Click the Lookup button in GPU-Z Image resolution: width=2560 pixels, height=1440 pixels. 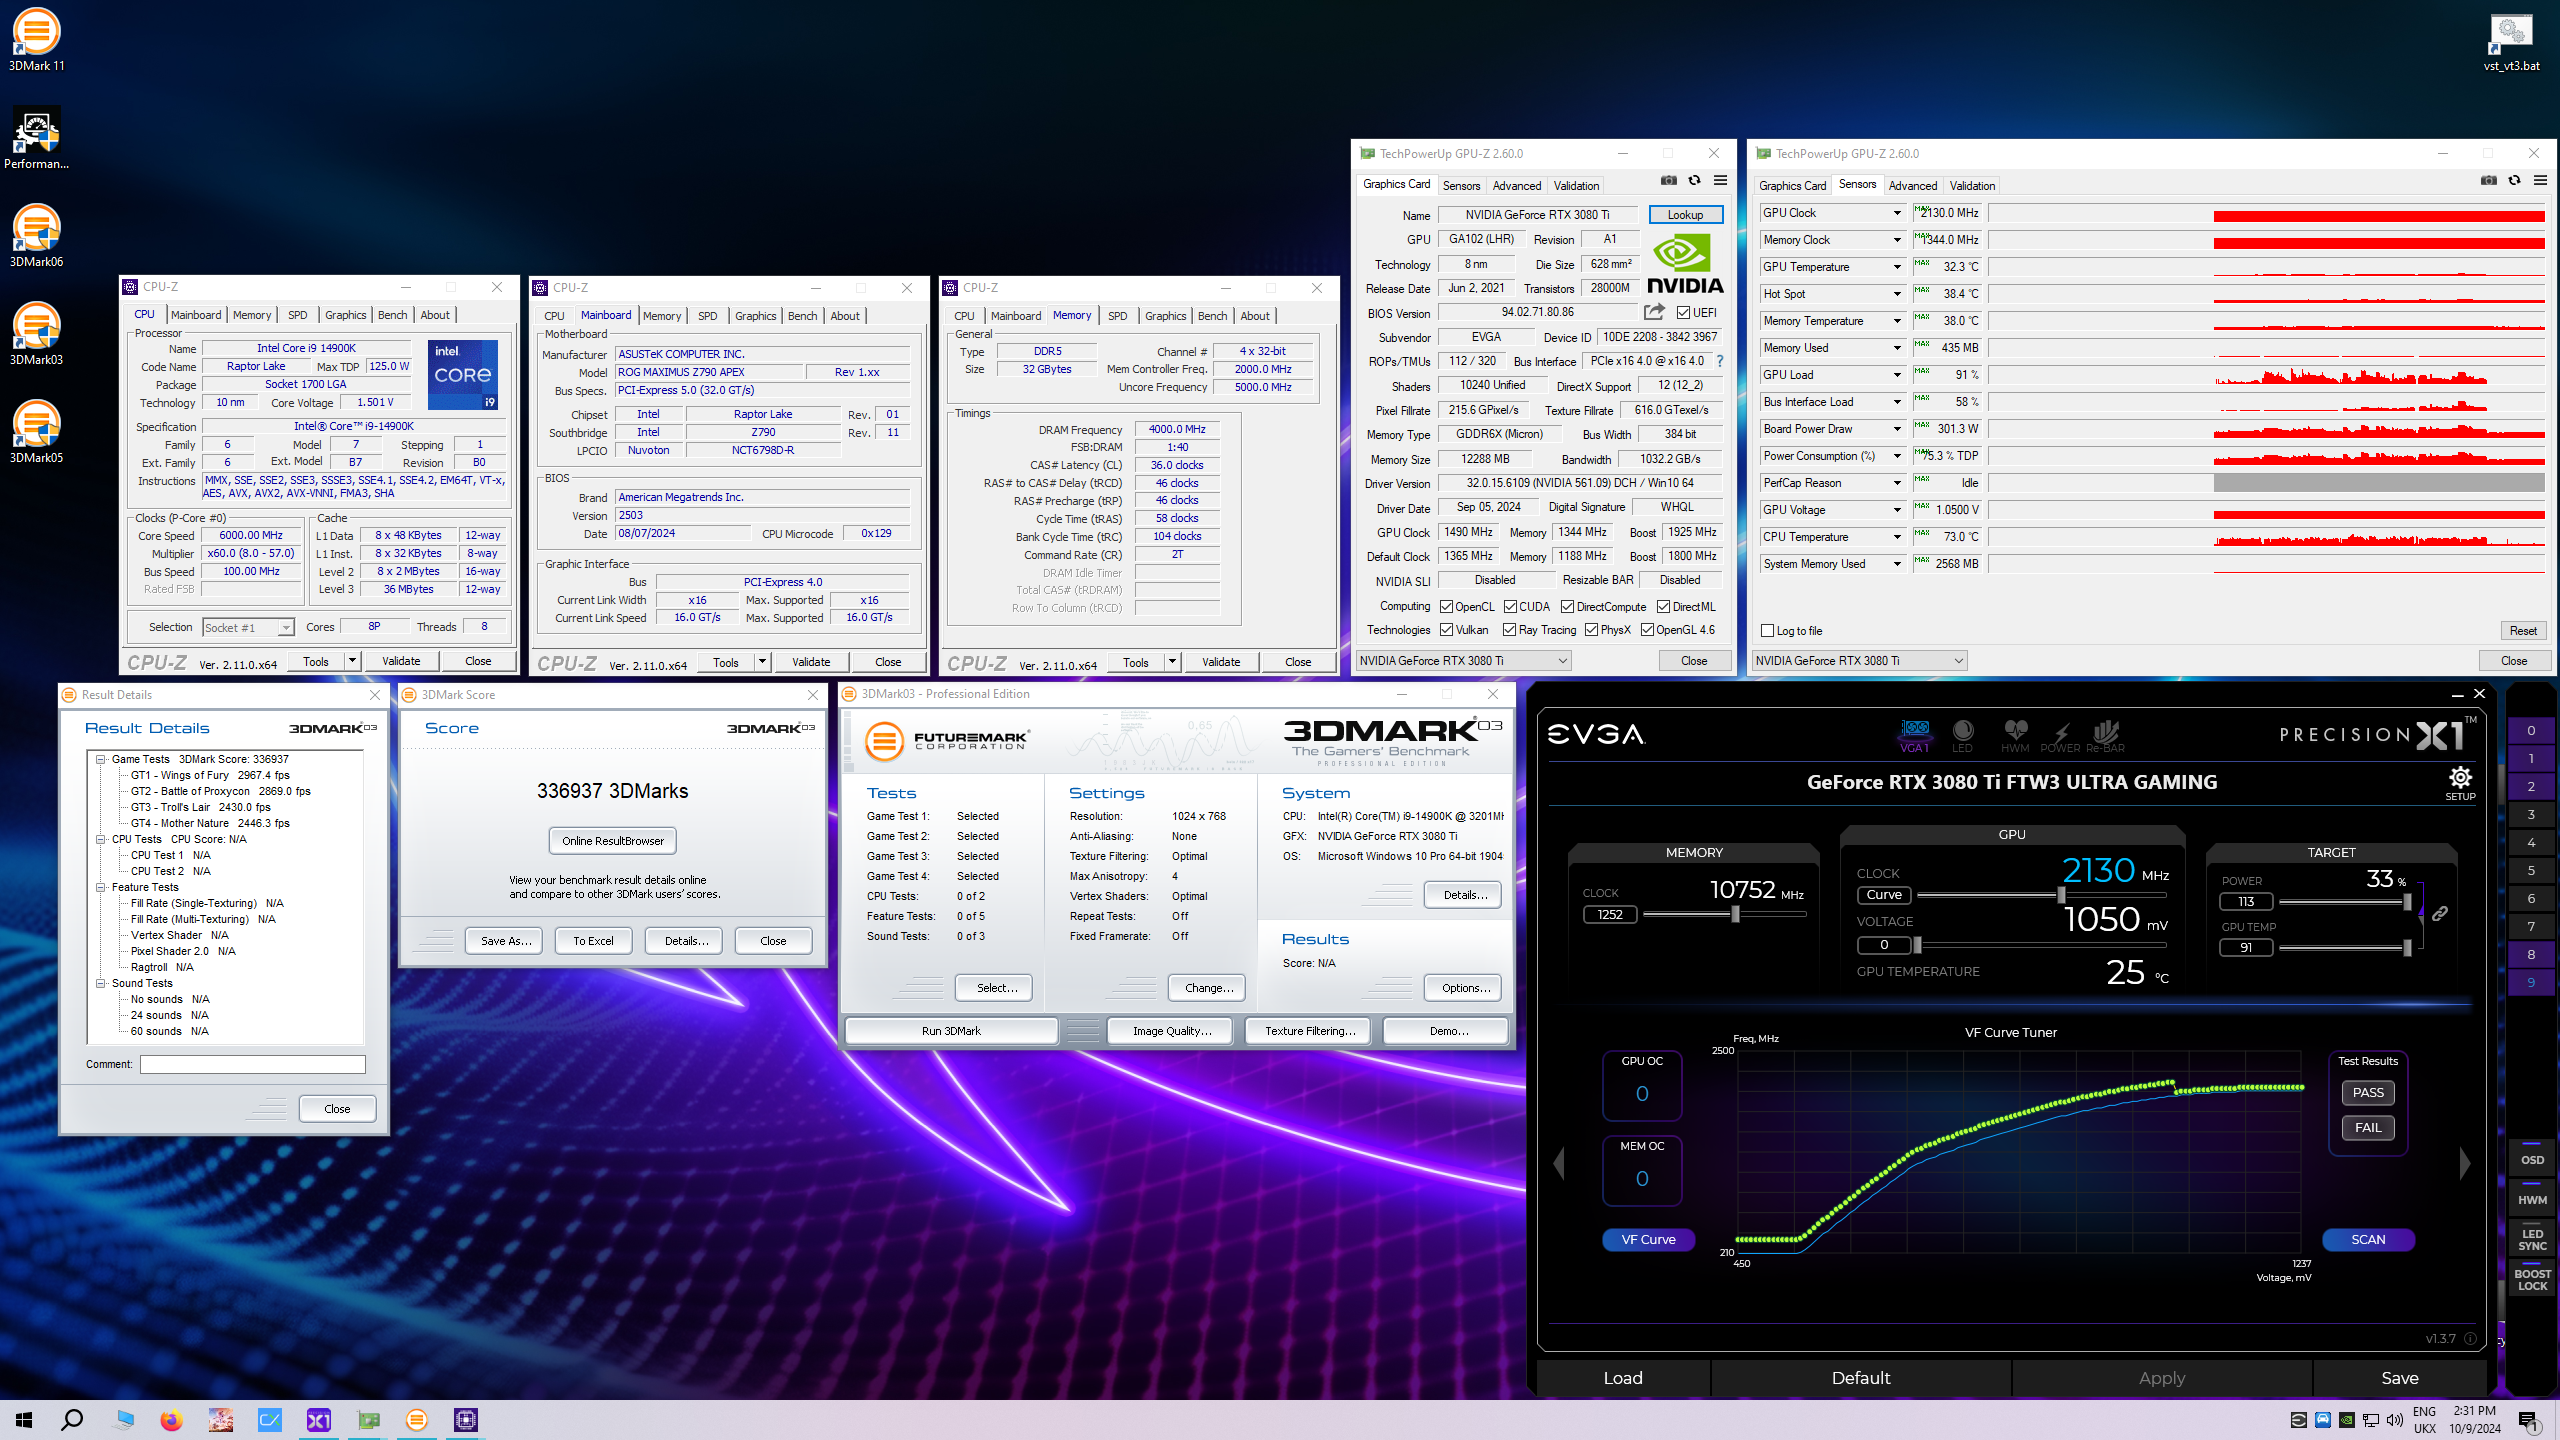(x=1685, y=215)
